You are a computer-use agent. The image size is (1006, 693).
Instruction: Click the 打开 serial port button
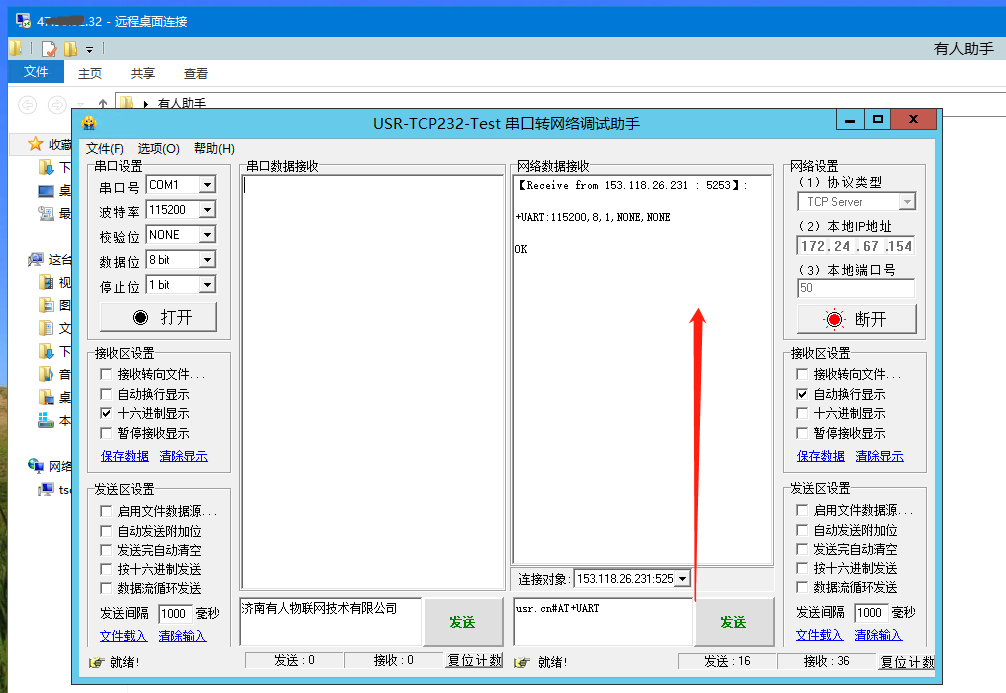pyautogui.click(x=158, y=317)
